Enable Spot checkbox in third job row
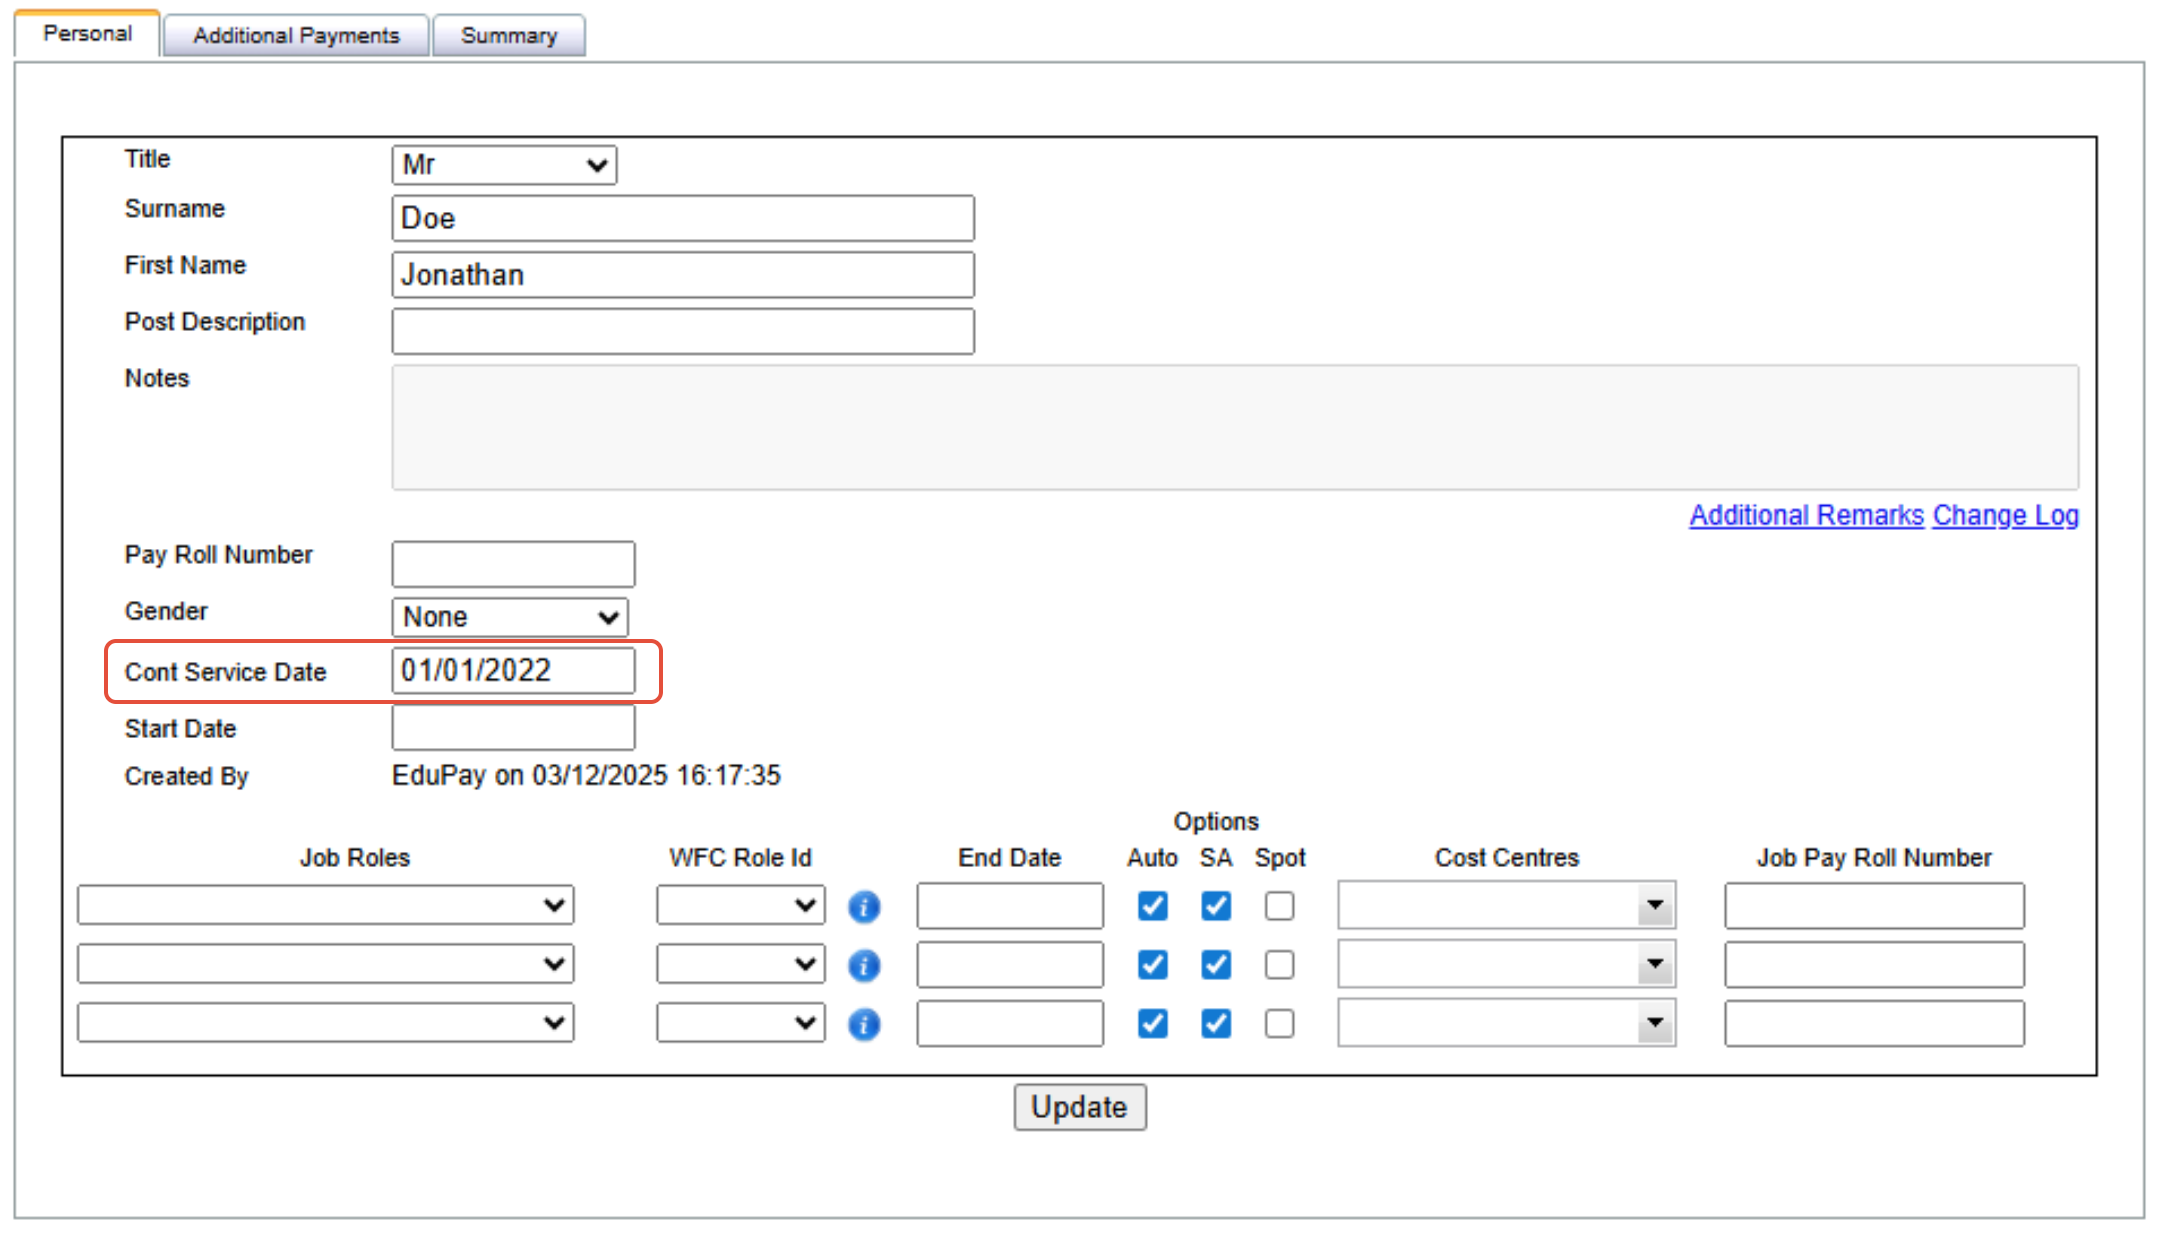The image size is (2159, 1235). click(x=1279, y=1024)
